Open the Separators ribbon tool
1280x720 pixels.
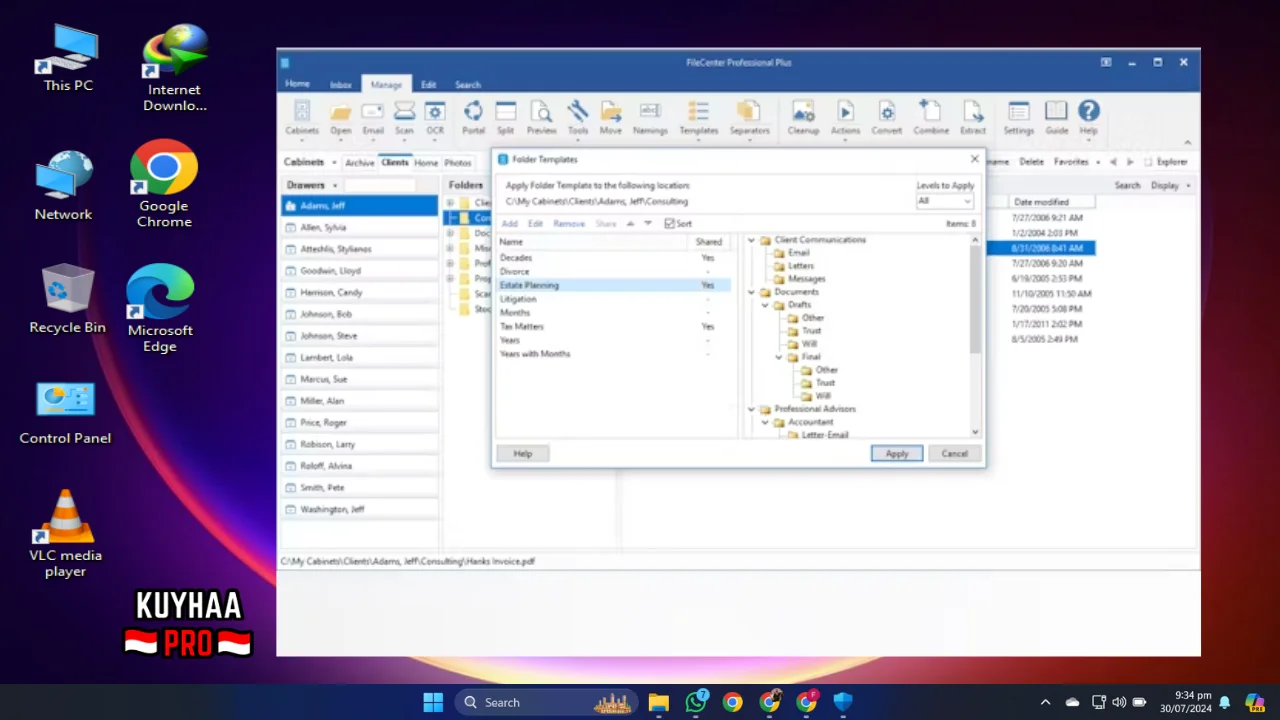(749, 117)
